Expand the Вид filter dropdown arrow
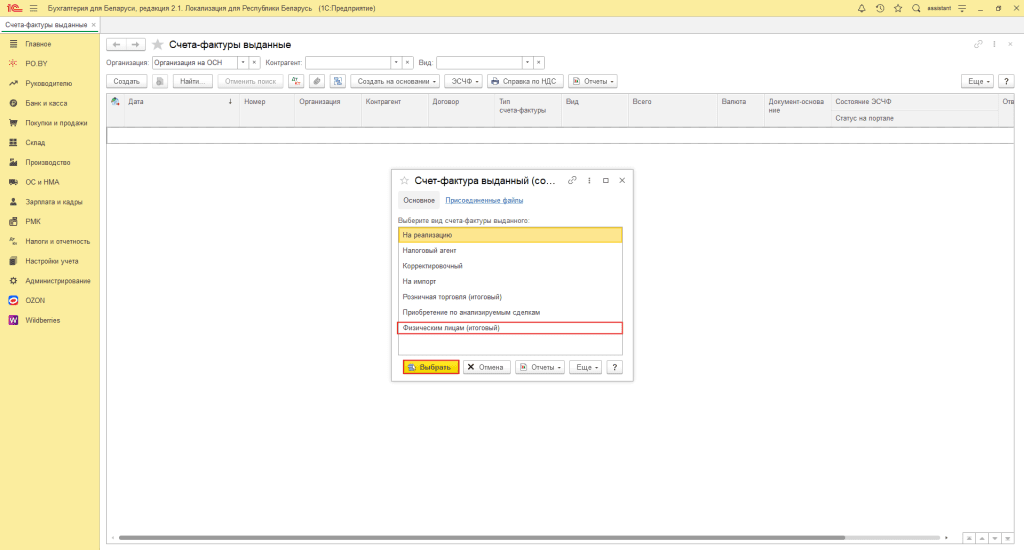 (x=527, y=63)
